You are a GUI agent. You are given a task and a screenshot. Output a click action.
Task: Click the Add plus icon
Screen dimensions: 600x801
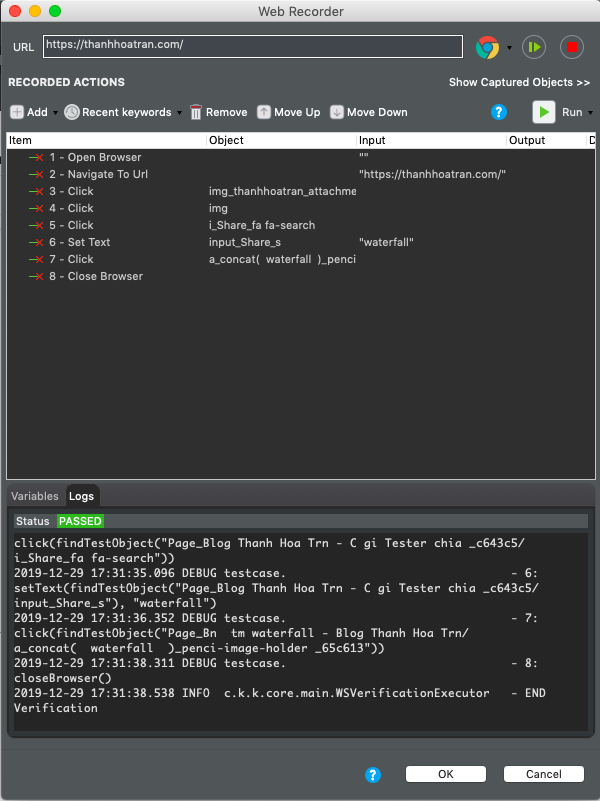pyautogui.click(x=17, y=112)
